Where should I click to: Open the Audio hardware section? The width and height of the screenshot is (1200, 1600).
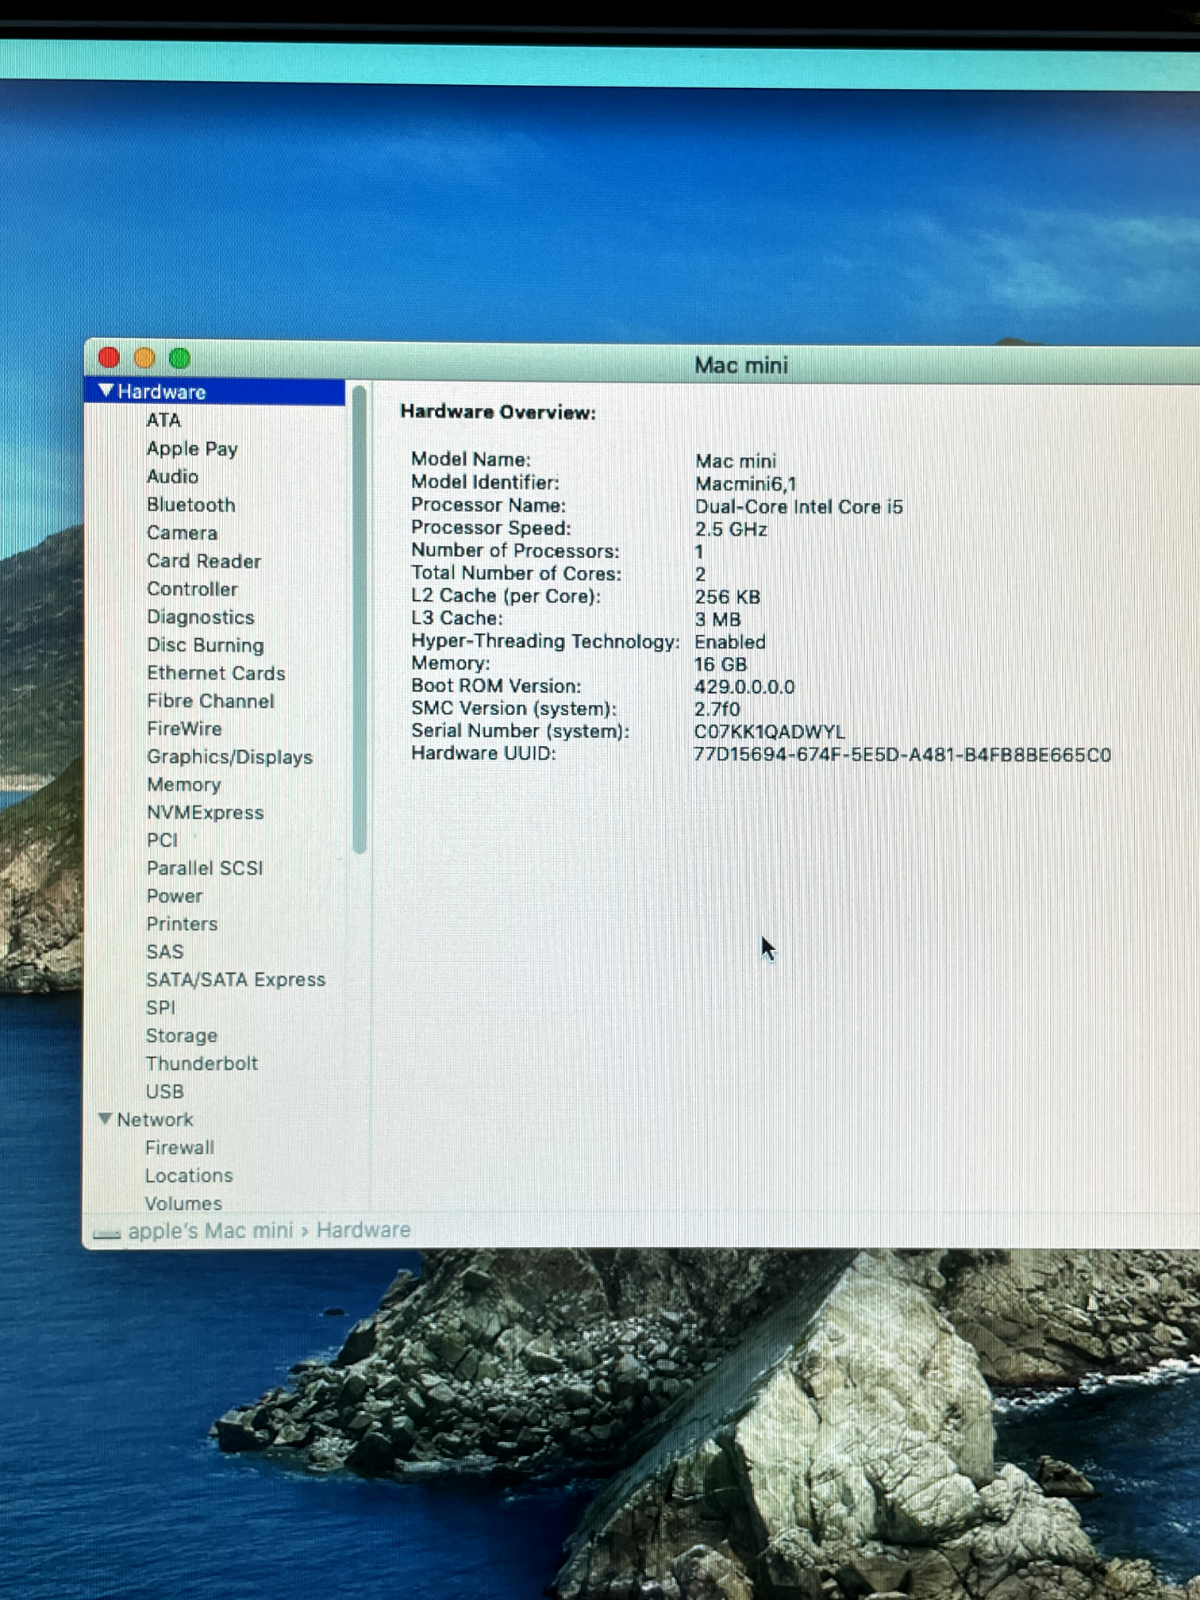click(172, 476)
